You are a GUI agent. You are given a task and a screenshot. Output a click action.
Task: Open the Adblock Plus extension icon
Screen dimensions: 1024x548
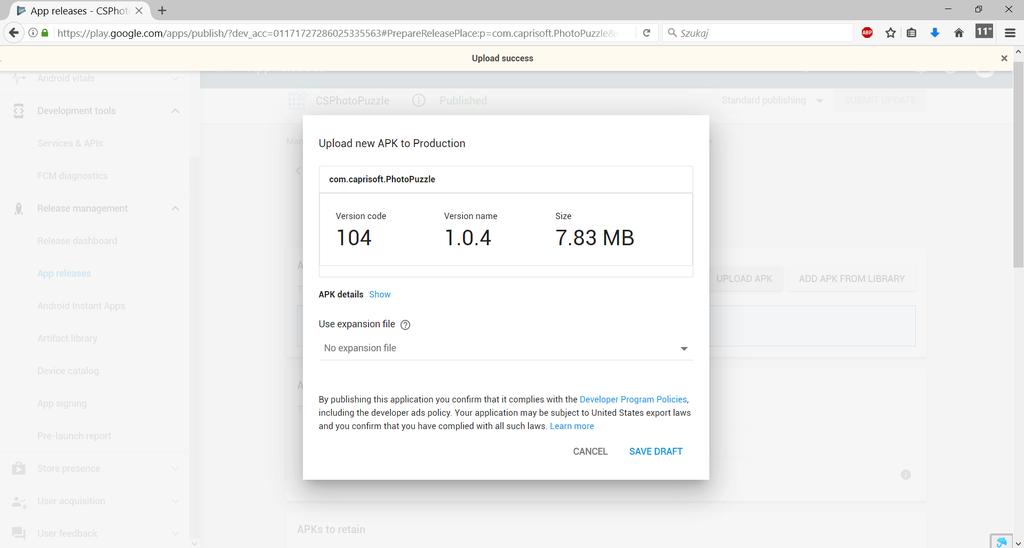[867, 33]
